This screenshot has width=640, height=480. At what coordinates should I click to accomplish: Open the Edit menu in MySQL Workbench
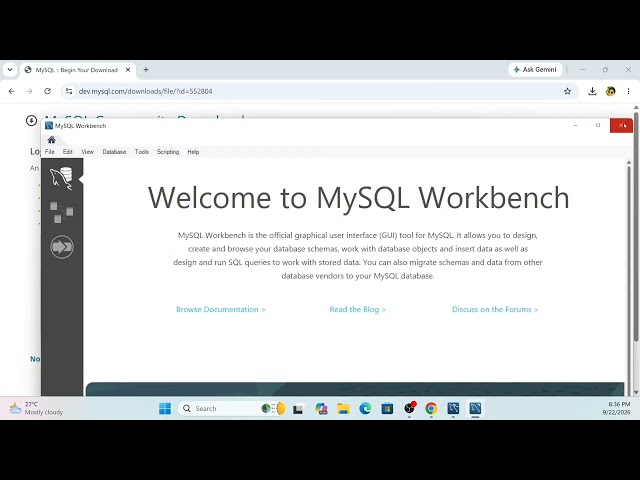click(x=67, y=152)
